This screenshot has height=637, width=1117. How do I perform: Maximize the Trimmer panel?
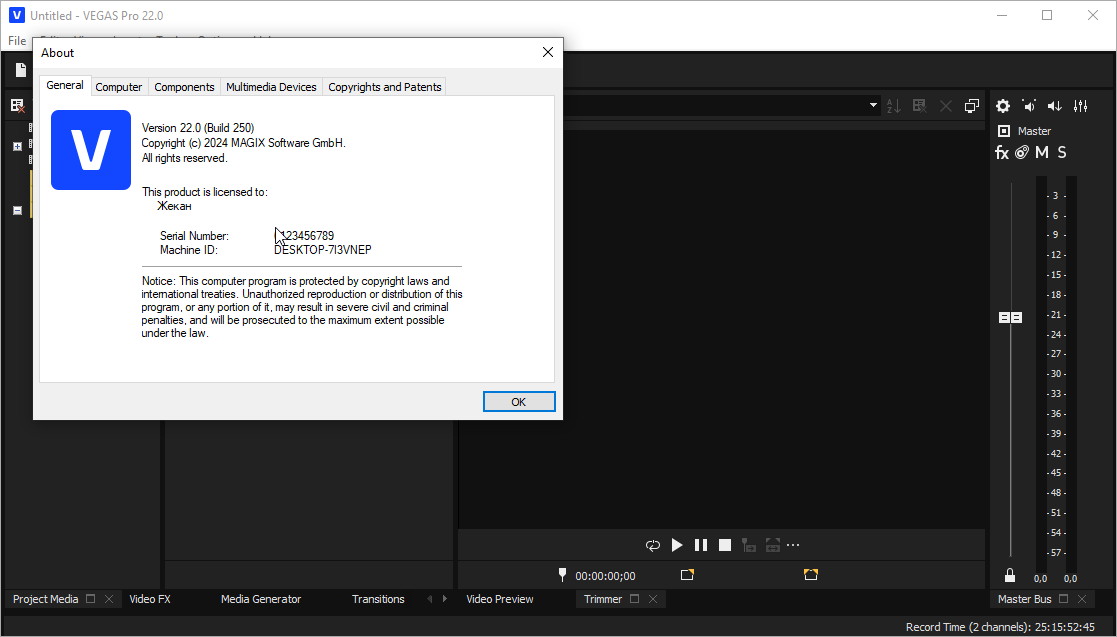[x=635, y=599]
